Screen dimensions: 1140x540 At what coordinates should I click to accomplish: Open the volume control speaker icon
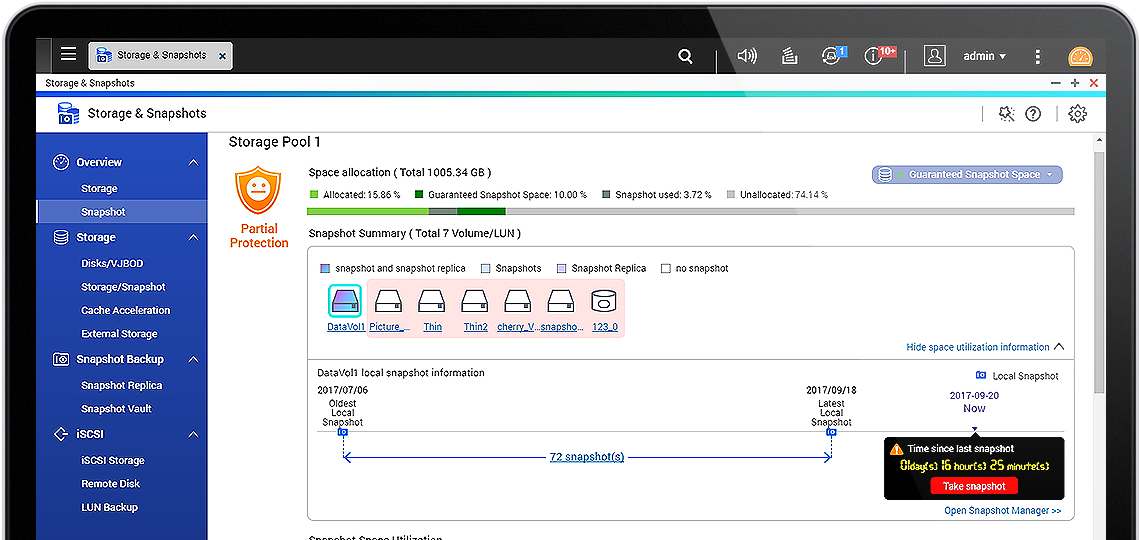(747, 56)
